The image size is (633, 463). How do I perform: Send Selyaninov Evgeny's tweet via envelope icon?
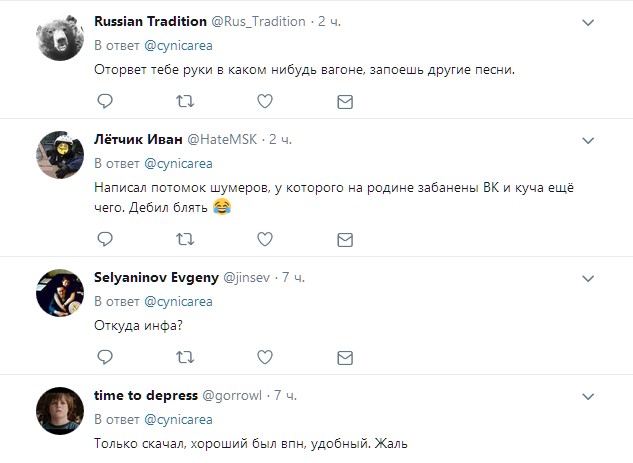click(x=345, y=356)
